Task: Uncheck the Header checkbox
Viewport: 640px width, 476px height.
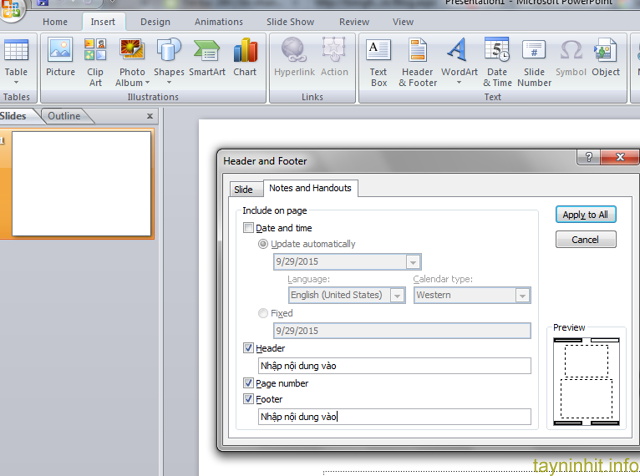Action: (249, 348)
